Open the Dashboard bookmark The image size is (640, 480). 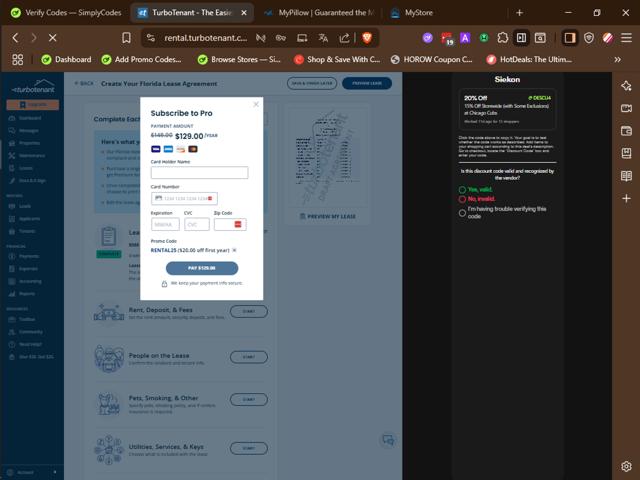click(66, 60)
